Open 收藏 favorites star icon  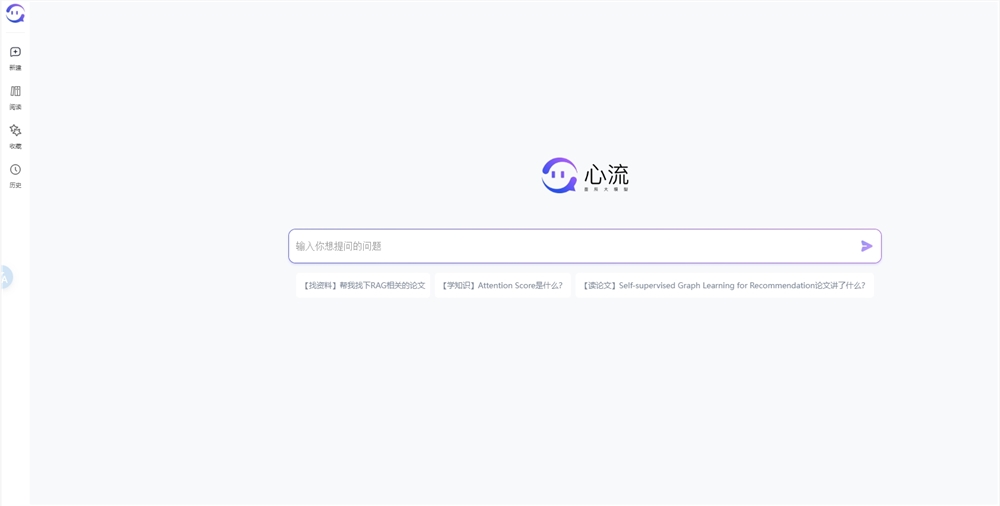(x=15, y=130)
